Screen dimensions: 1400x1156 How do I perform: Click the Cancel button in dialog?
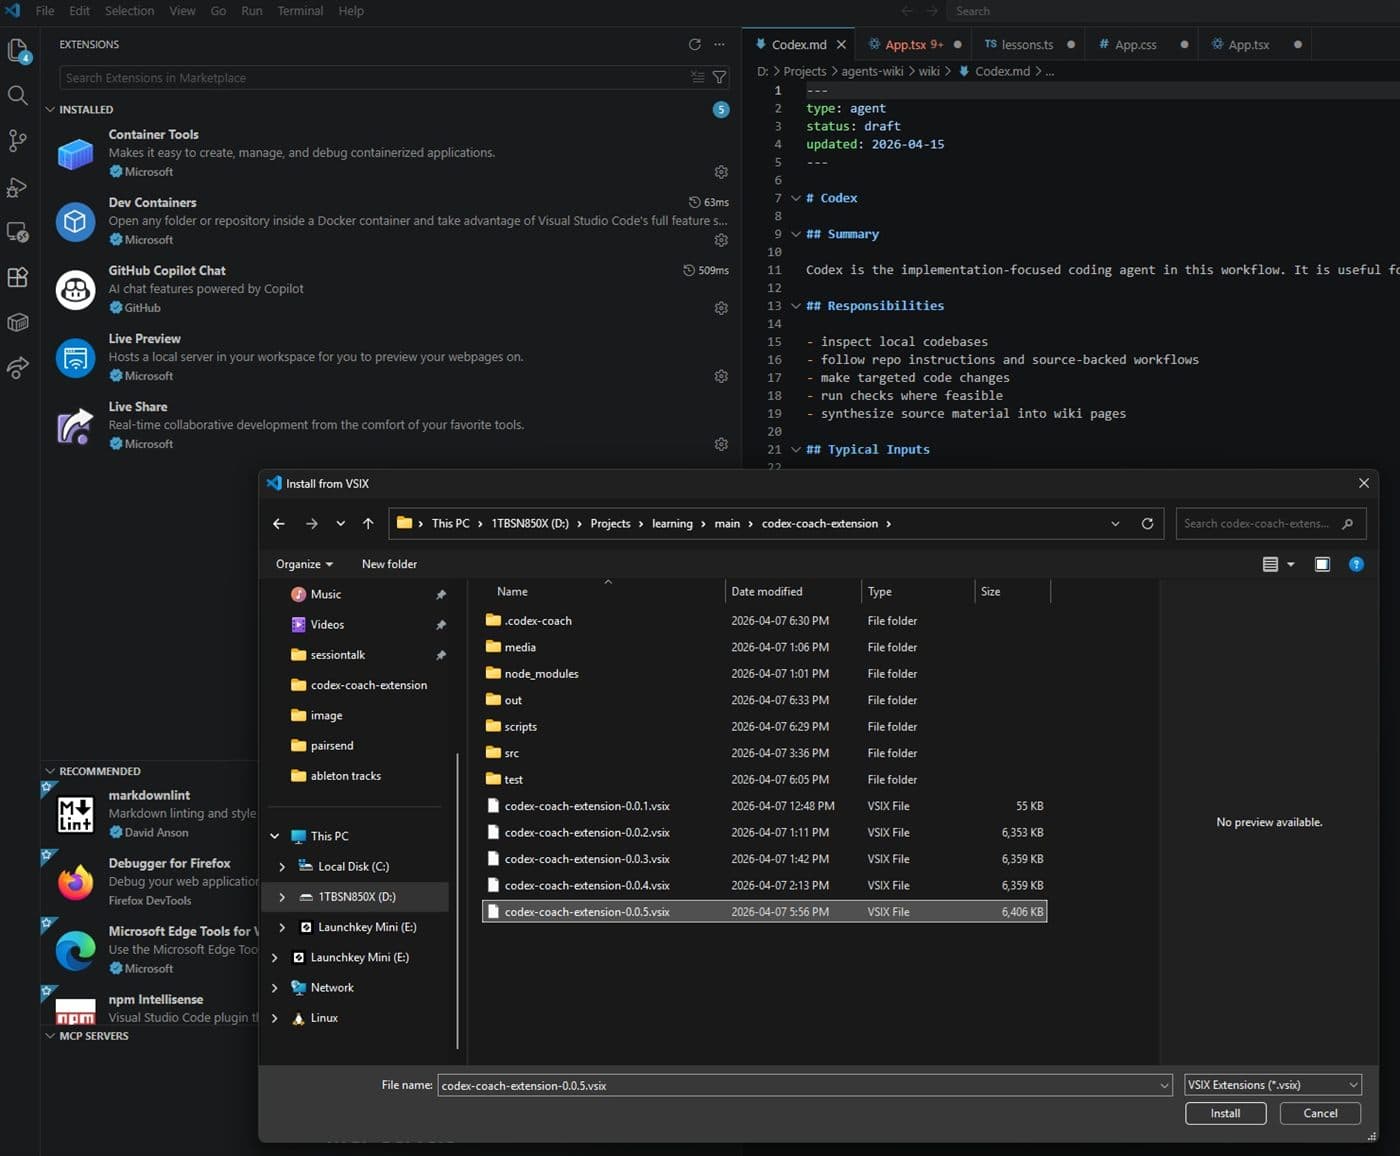click(1320, 1113)
